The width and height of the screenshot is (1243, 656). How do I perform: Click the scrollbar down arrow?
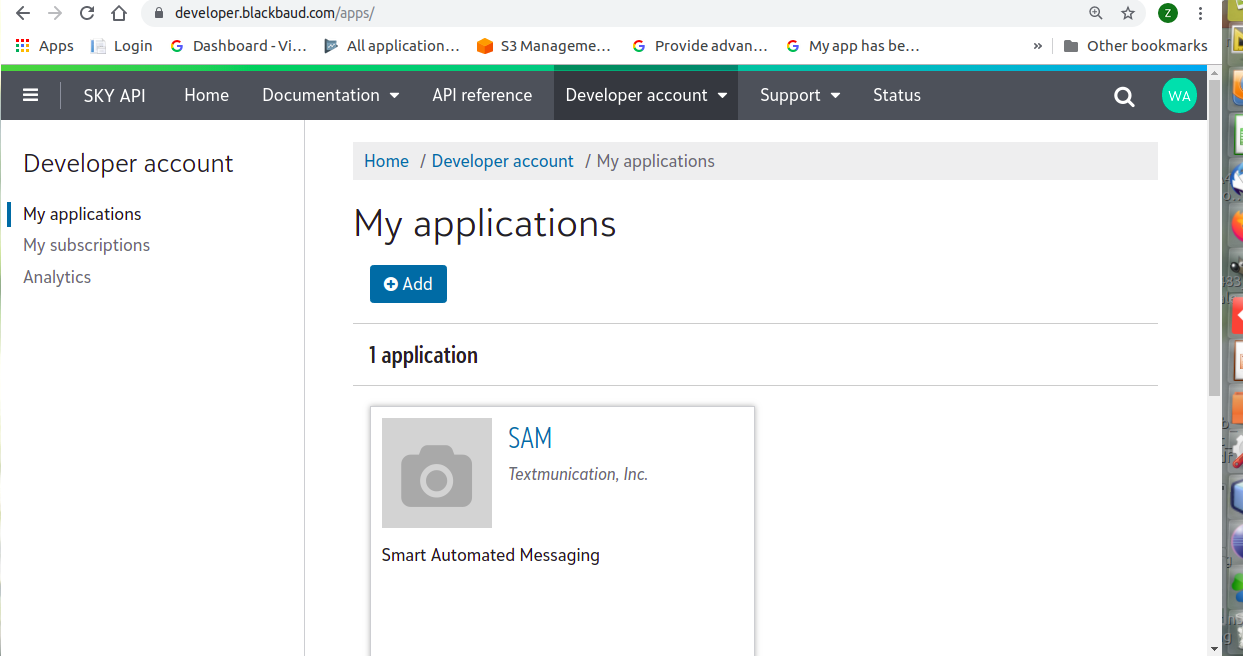(1214, 647)
